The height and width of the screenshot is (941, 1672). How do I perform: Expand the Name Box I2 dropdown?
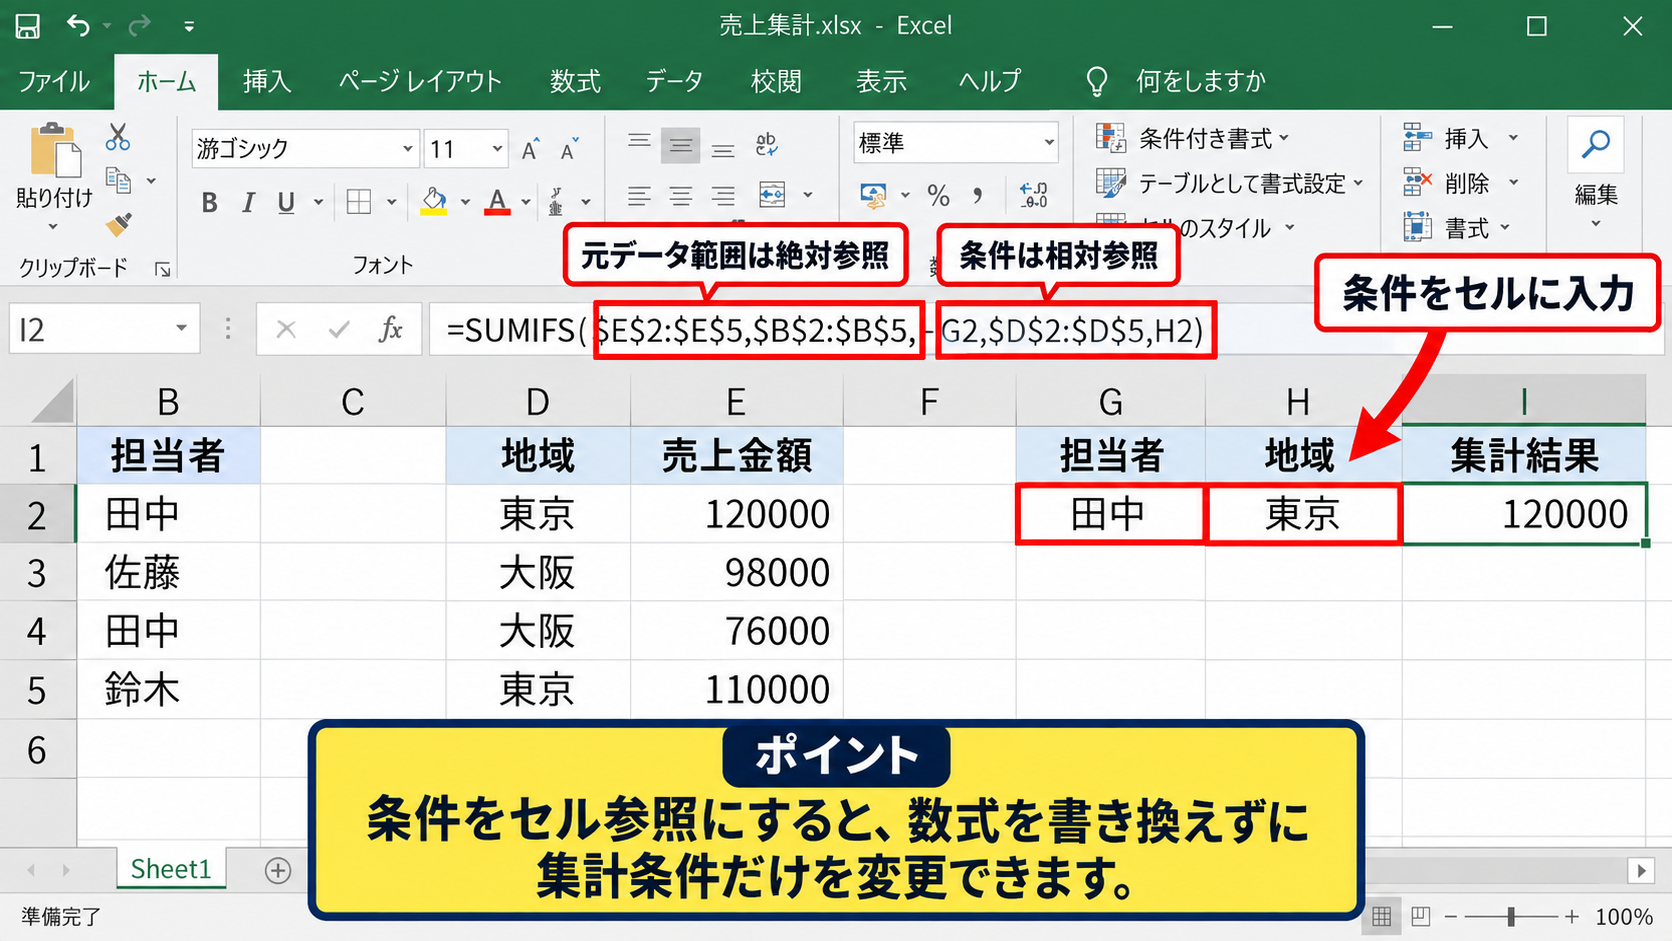point(181,329)
